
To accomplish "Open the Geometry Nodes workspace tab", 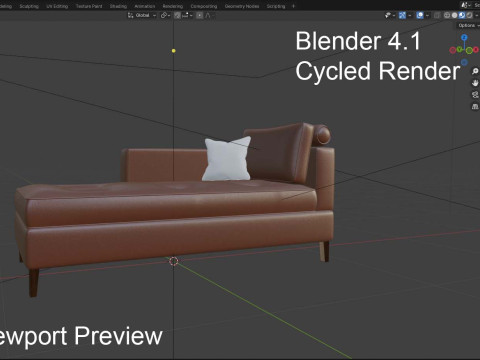I will 242,6.
